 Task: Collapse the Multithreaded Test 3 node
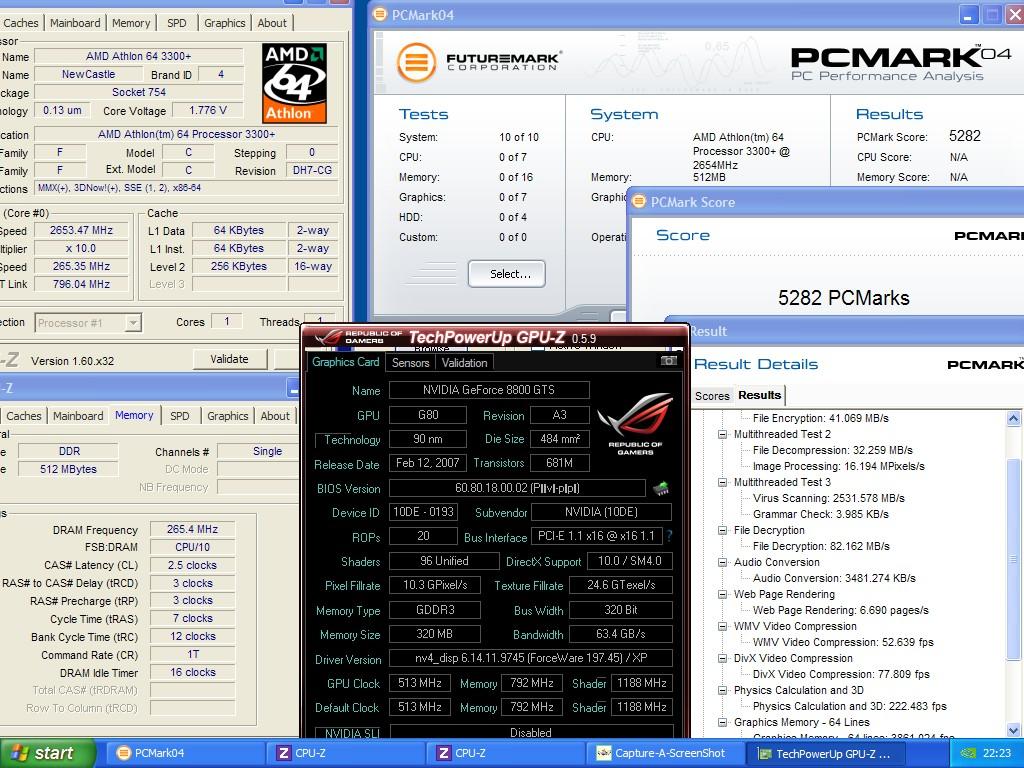(722, 482)
